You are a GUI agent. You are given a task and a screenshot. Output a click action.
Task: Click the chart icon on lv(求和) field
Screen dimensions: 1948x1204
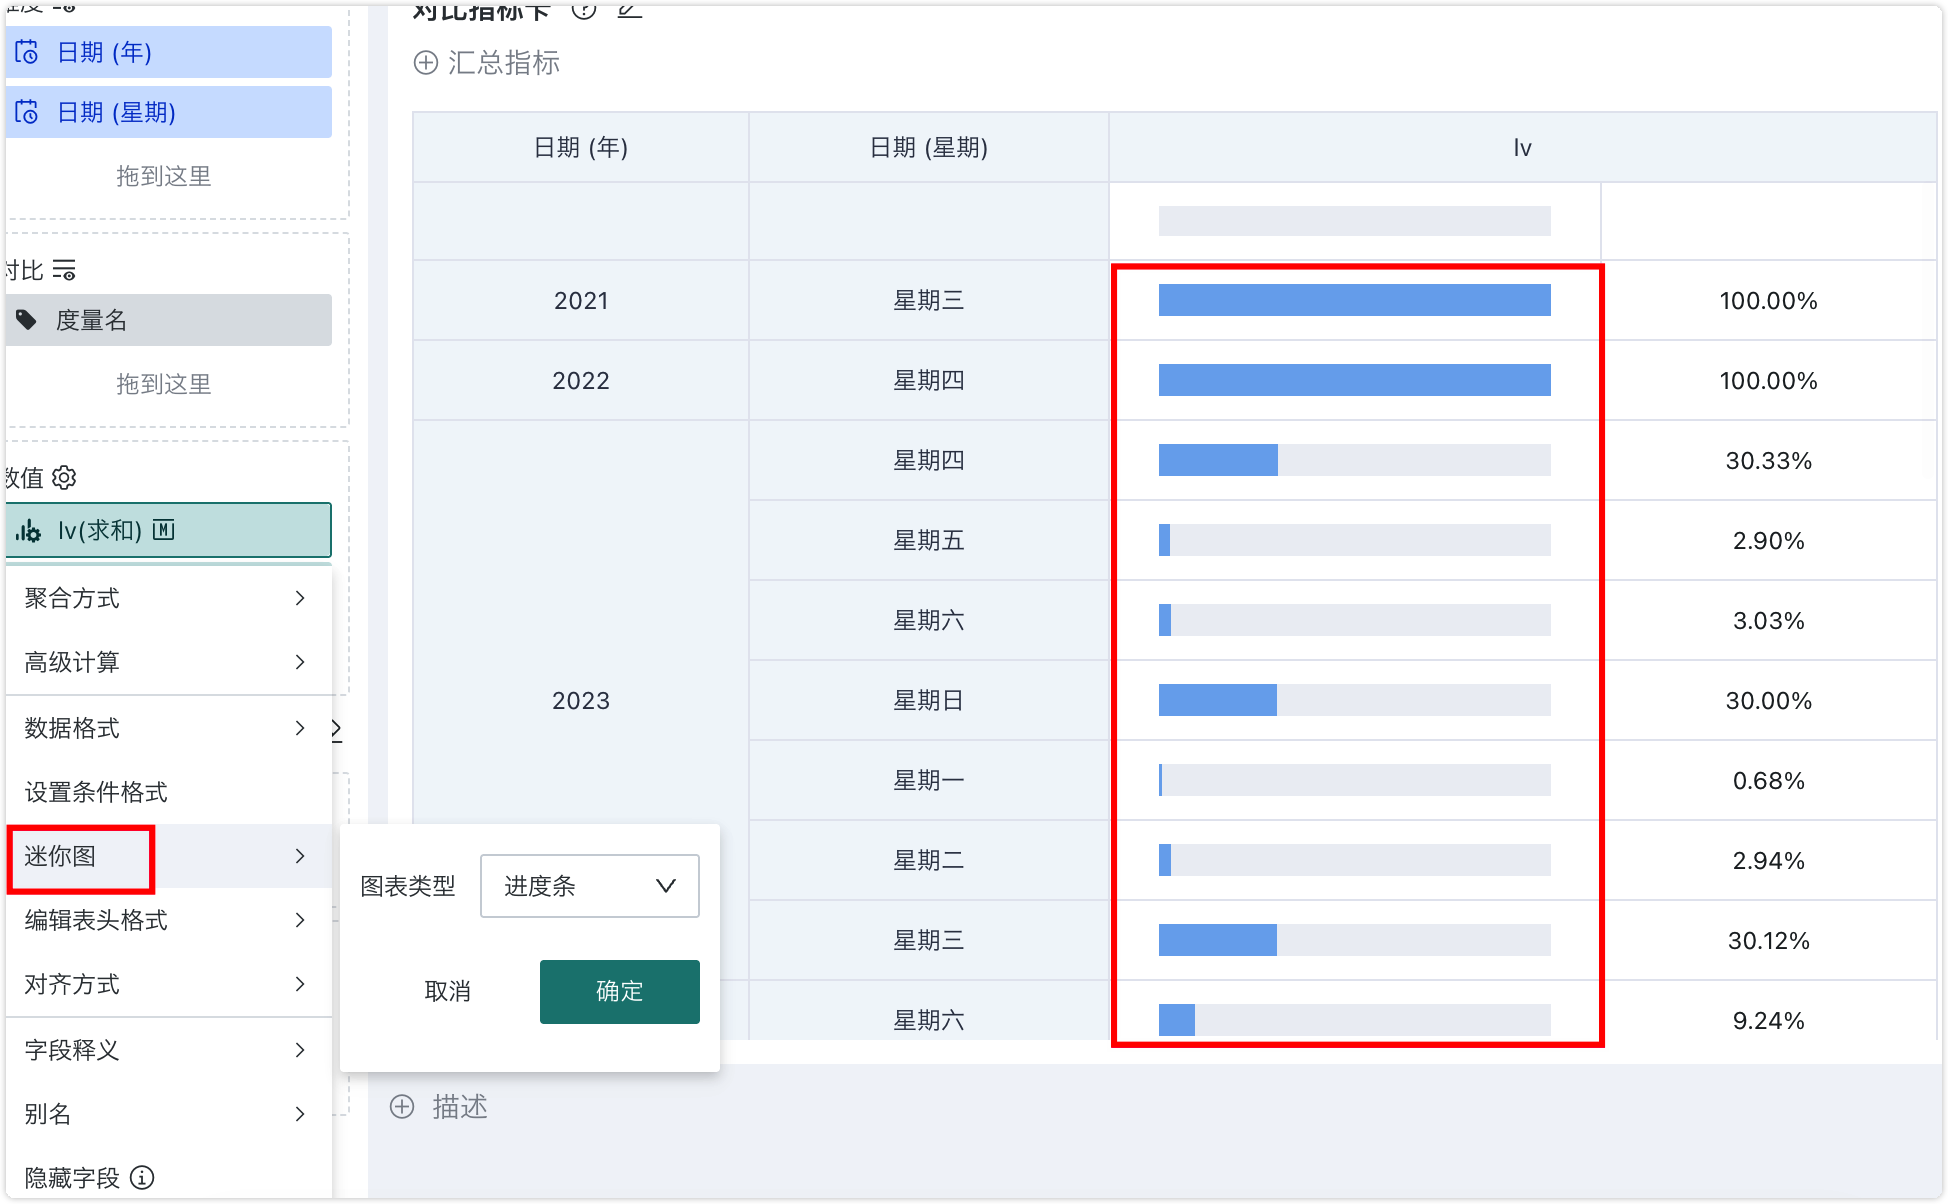tap(29, 530)
